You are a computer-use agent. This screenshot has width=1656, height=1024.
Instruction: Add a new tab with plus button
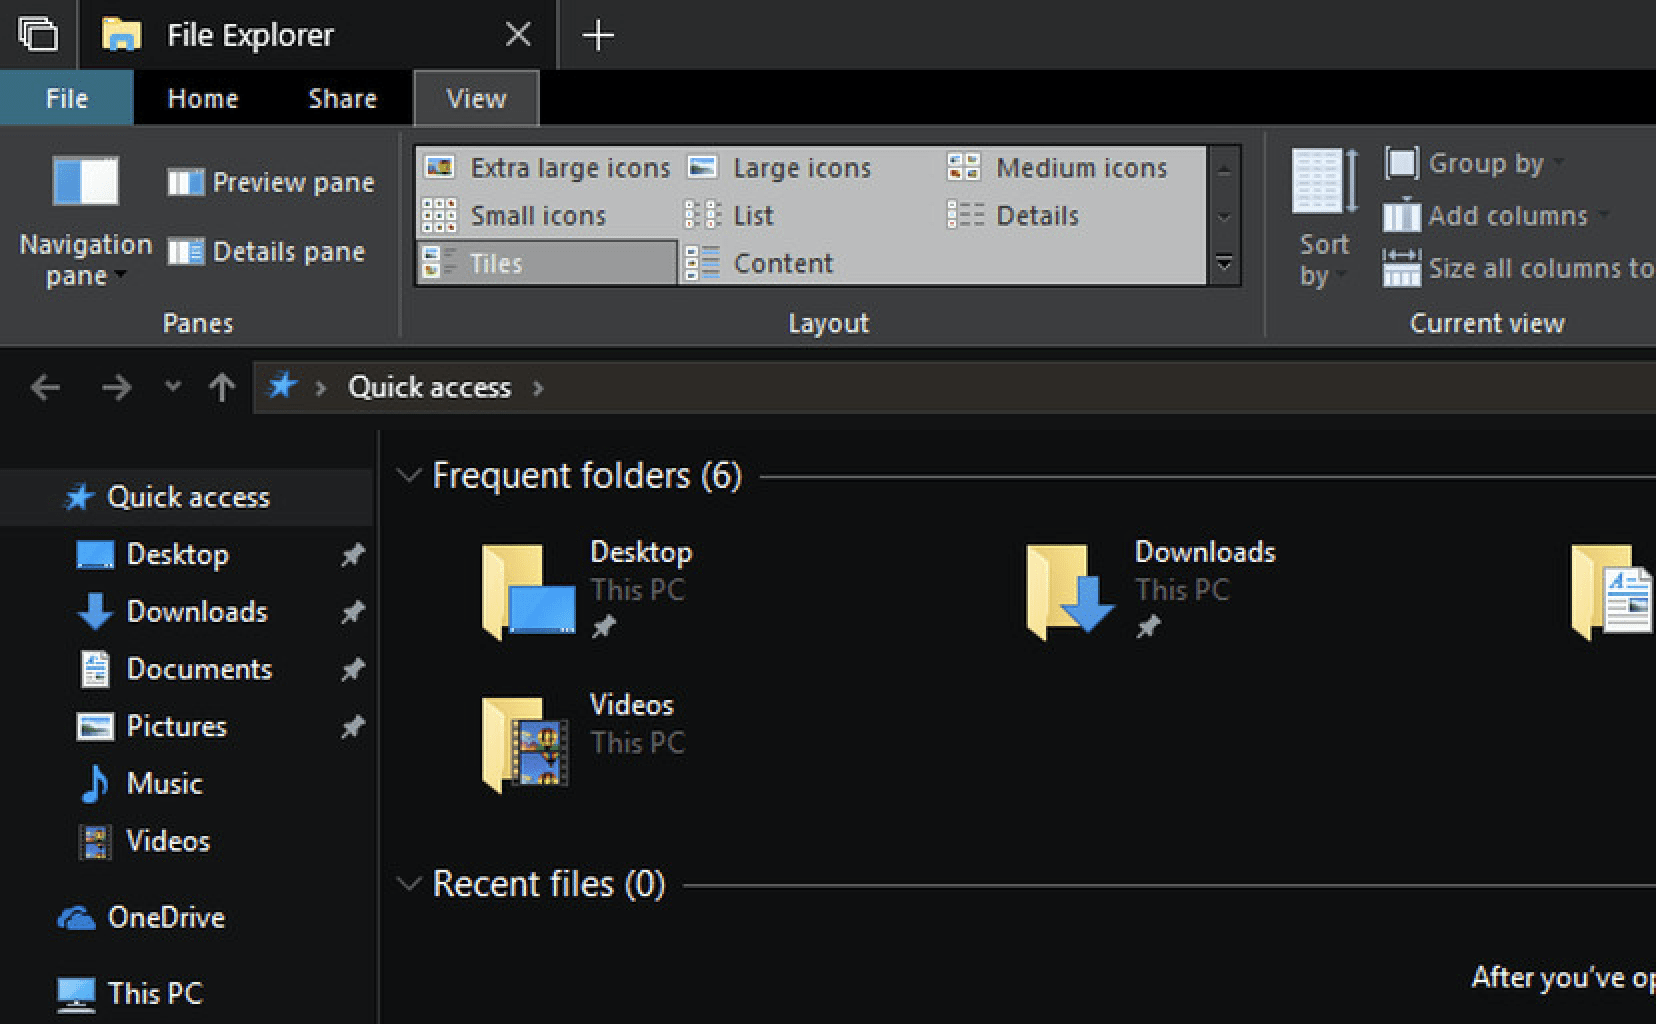coord(598,36)
